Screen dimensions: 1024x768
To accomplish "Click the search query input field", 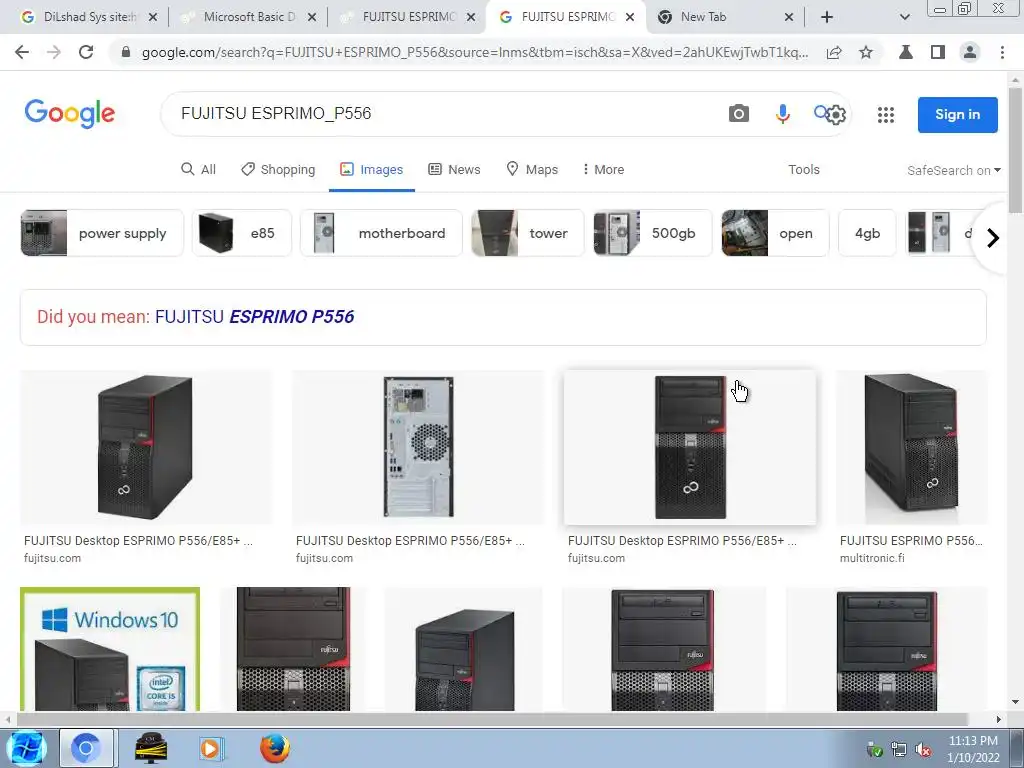I will [444, 114].
